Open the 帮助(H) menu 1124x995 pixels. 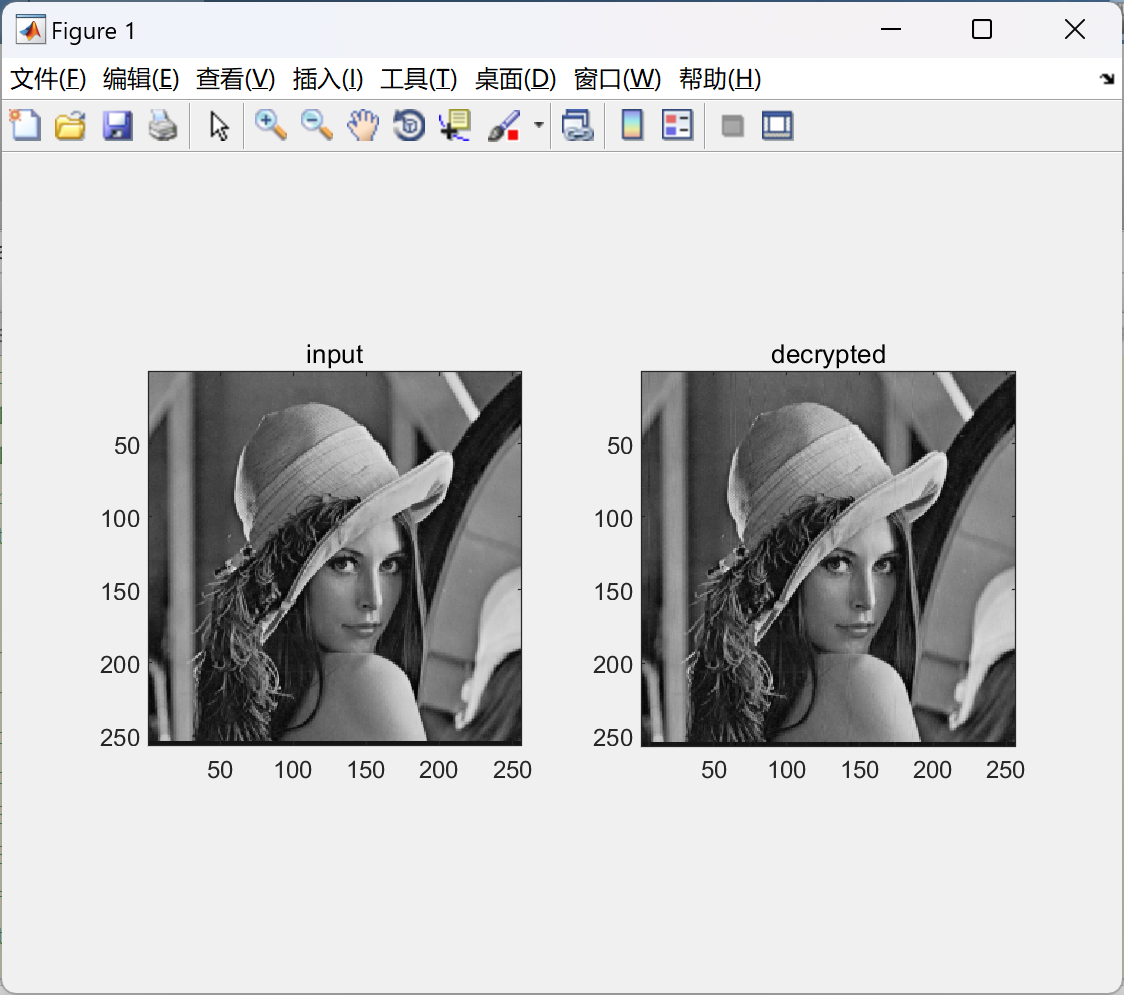[720, 79]
